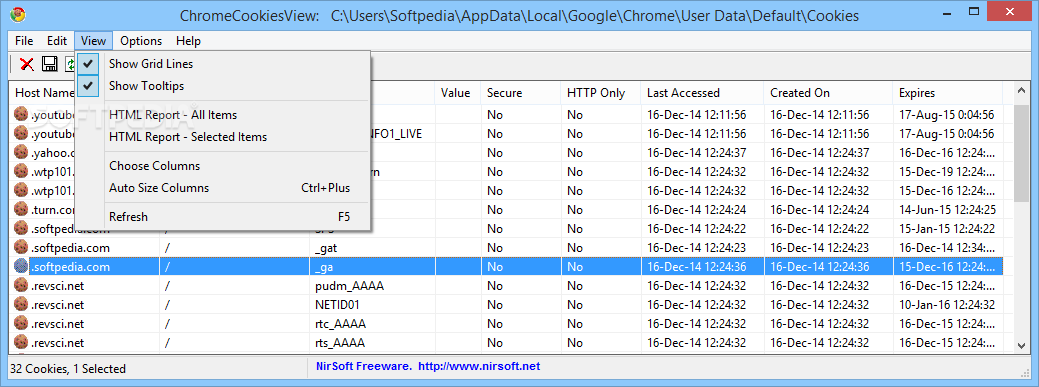Close the open View menu
1039x387 pixels.
[93, 41]
